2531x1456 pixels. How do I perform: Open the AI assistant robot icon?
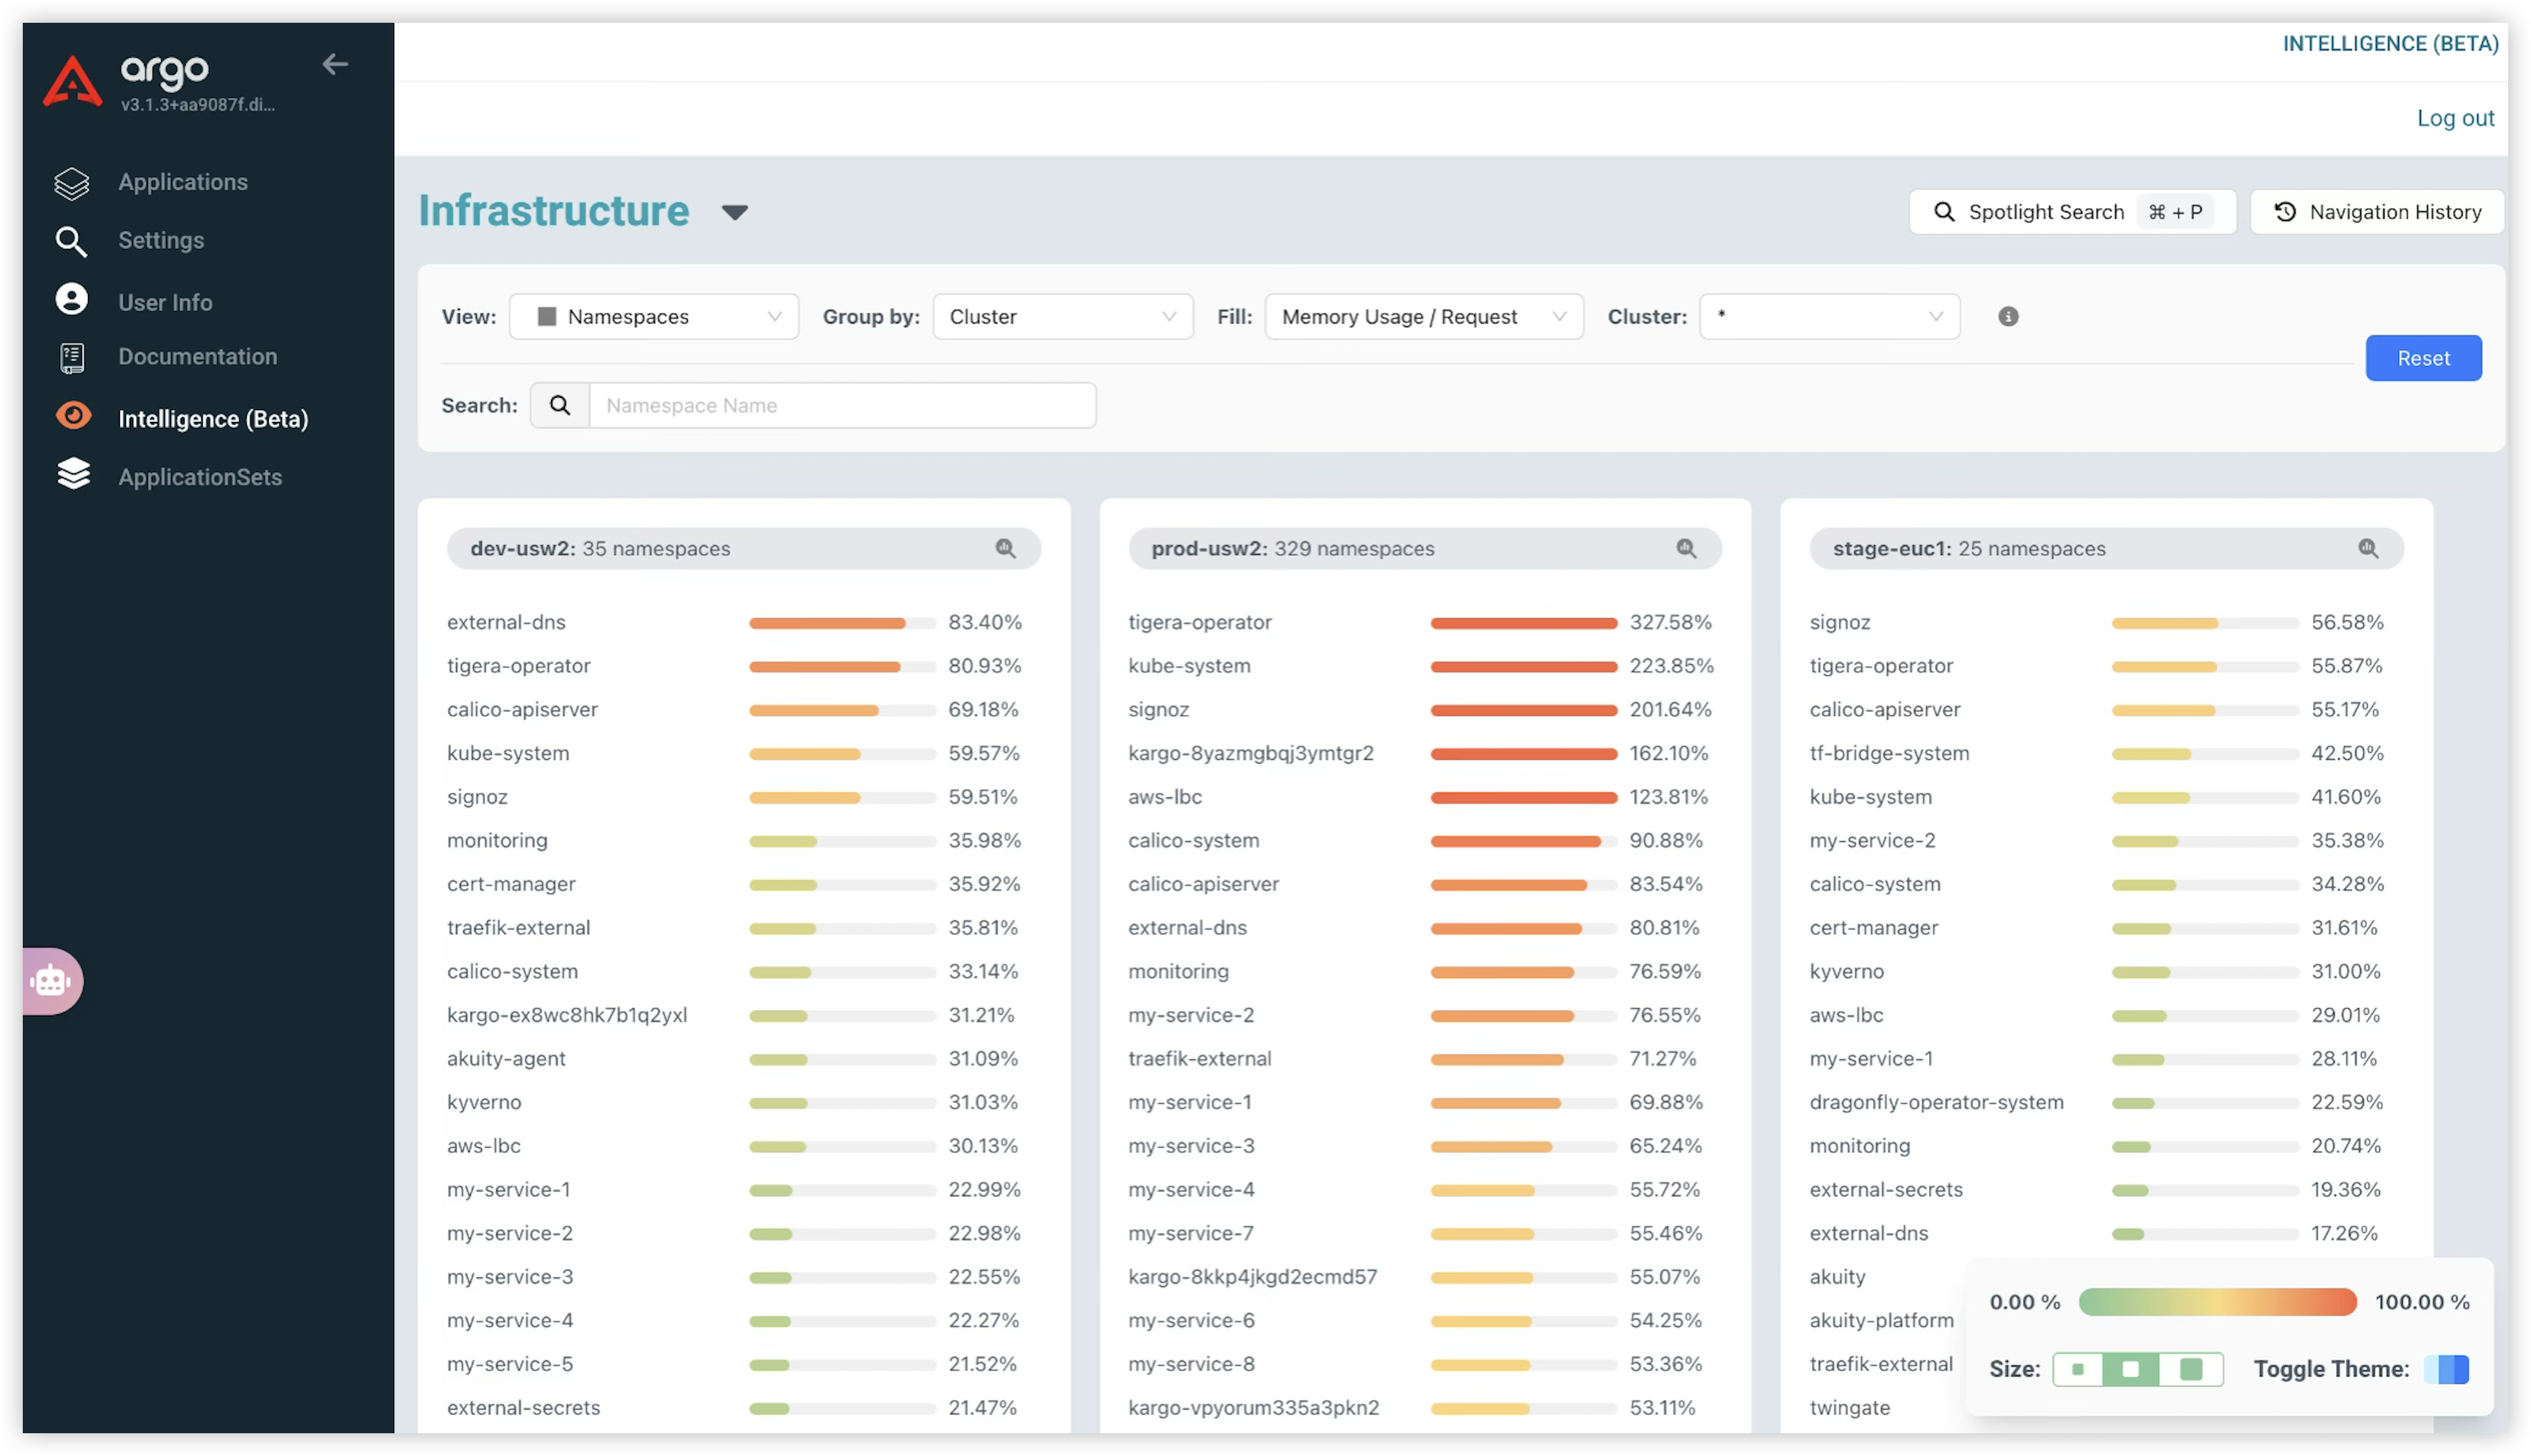tap(51, 981)
